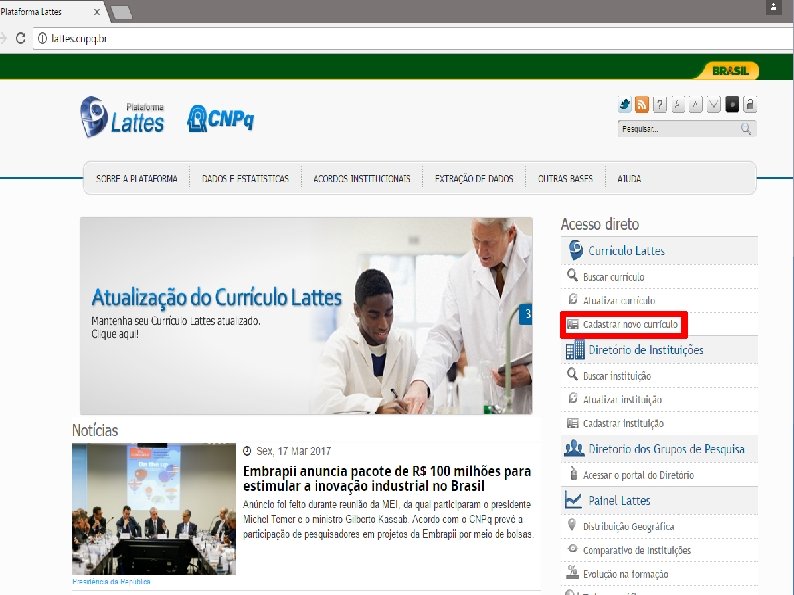The image size is (794, 595).
Task: Click the Atualizar instituição link
Action: click(x=622, y=400)
